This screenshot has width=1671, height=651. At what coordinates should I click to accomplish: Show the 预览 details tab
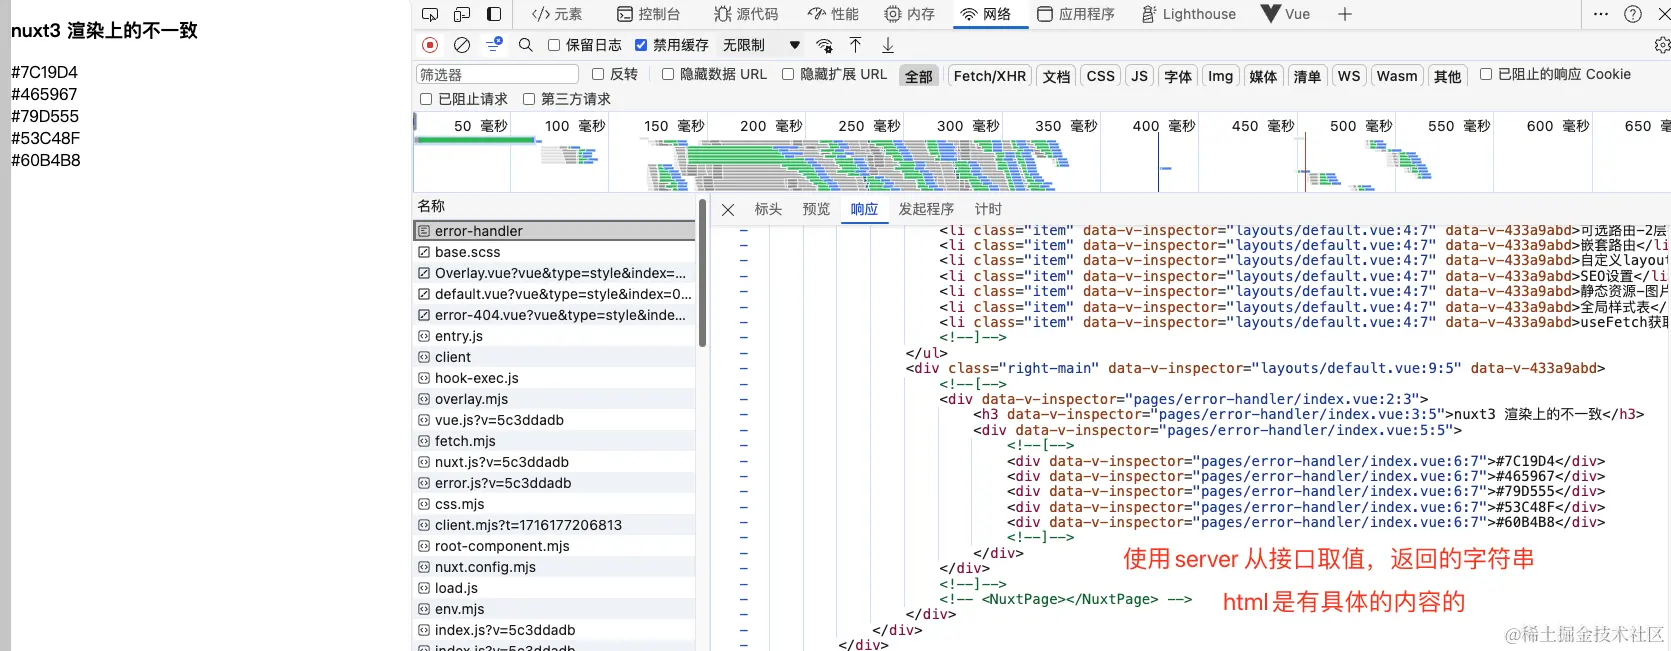(x=816, y=209)
